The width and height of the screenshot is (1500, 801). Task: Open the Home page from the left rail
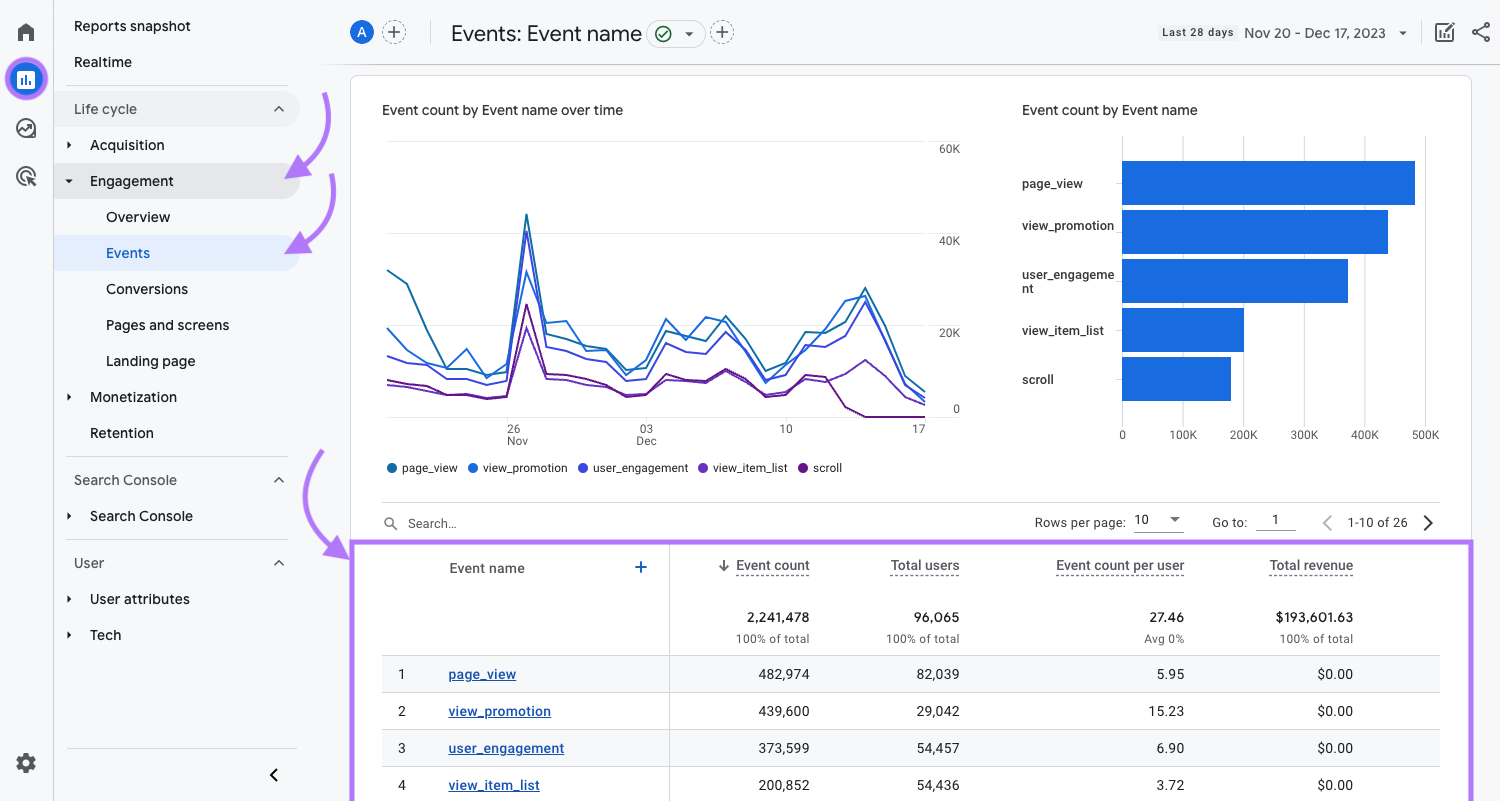click(25, 30)
